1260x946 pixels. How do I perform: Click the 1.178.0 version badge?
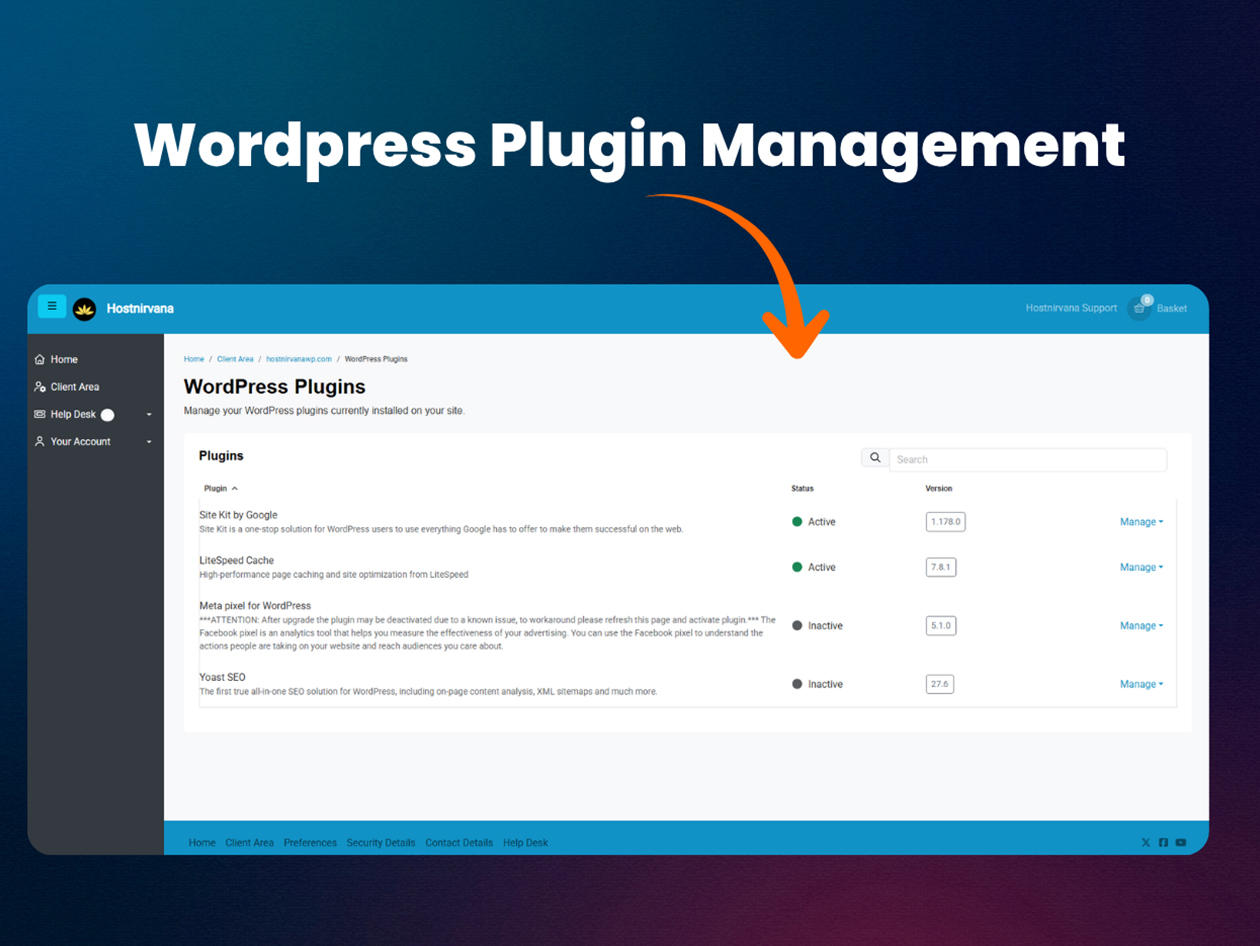(945, 522)
